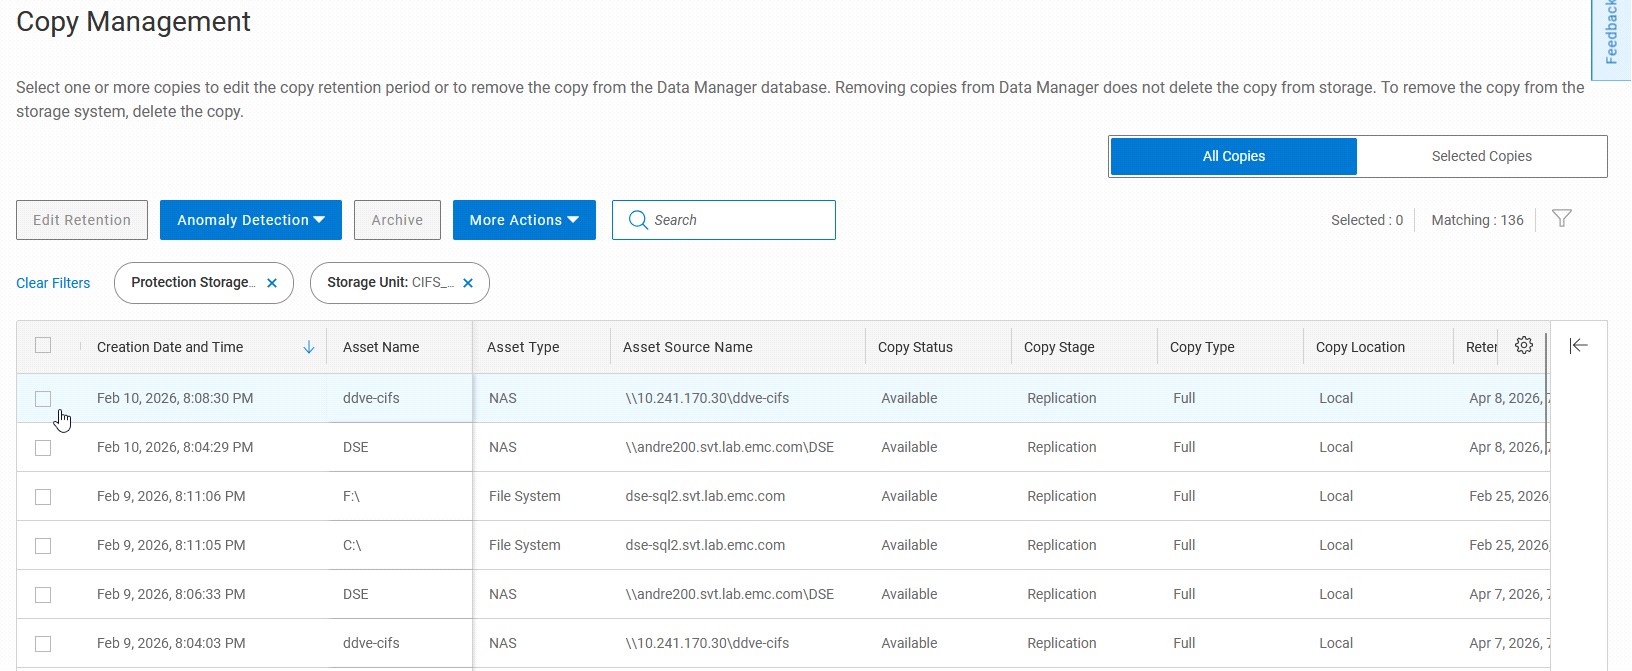
Task: Sort by the Copy Status column header
Action: pyautogui.click(x=915, y=347)
